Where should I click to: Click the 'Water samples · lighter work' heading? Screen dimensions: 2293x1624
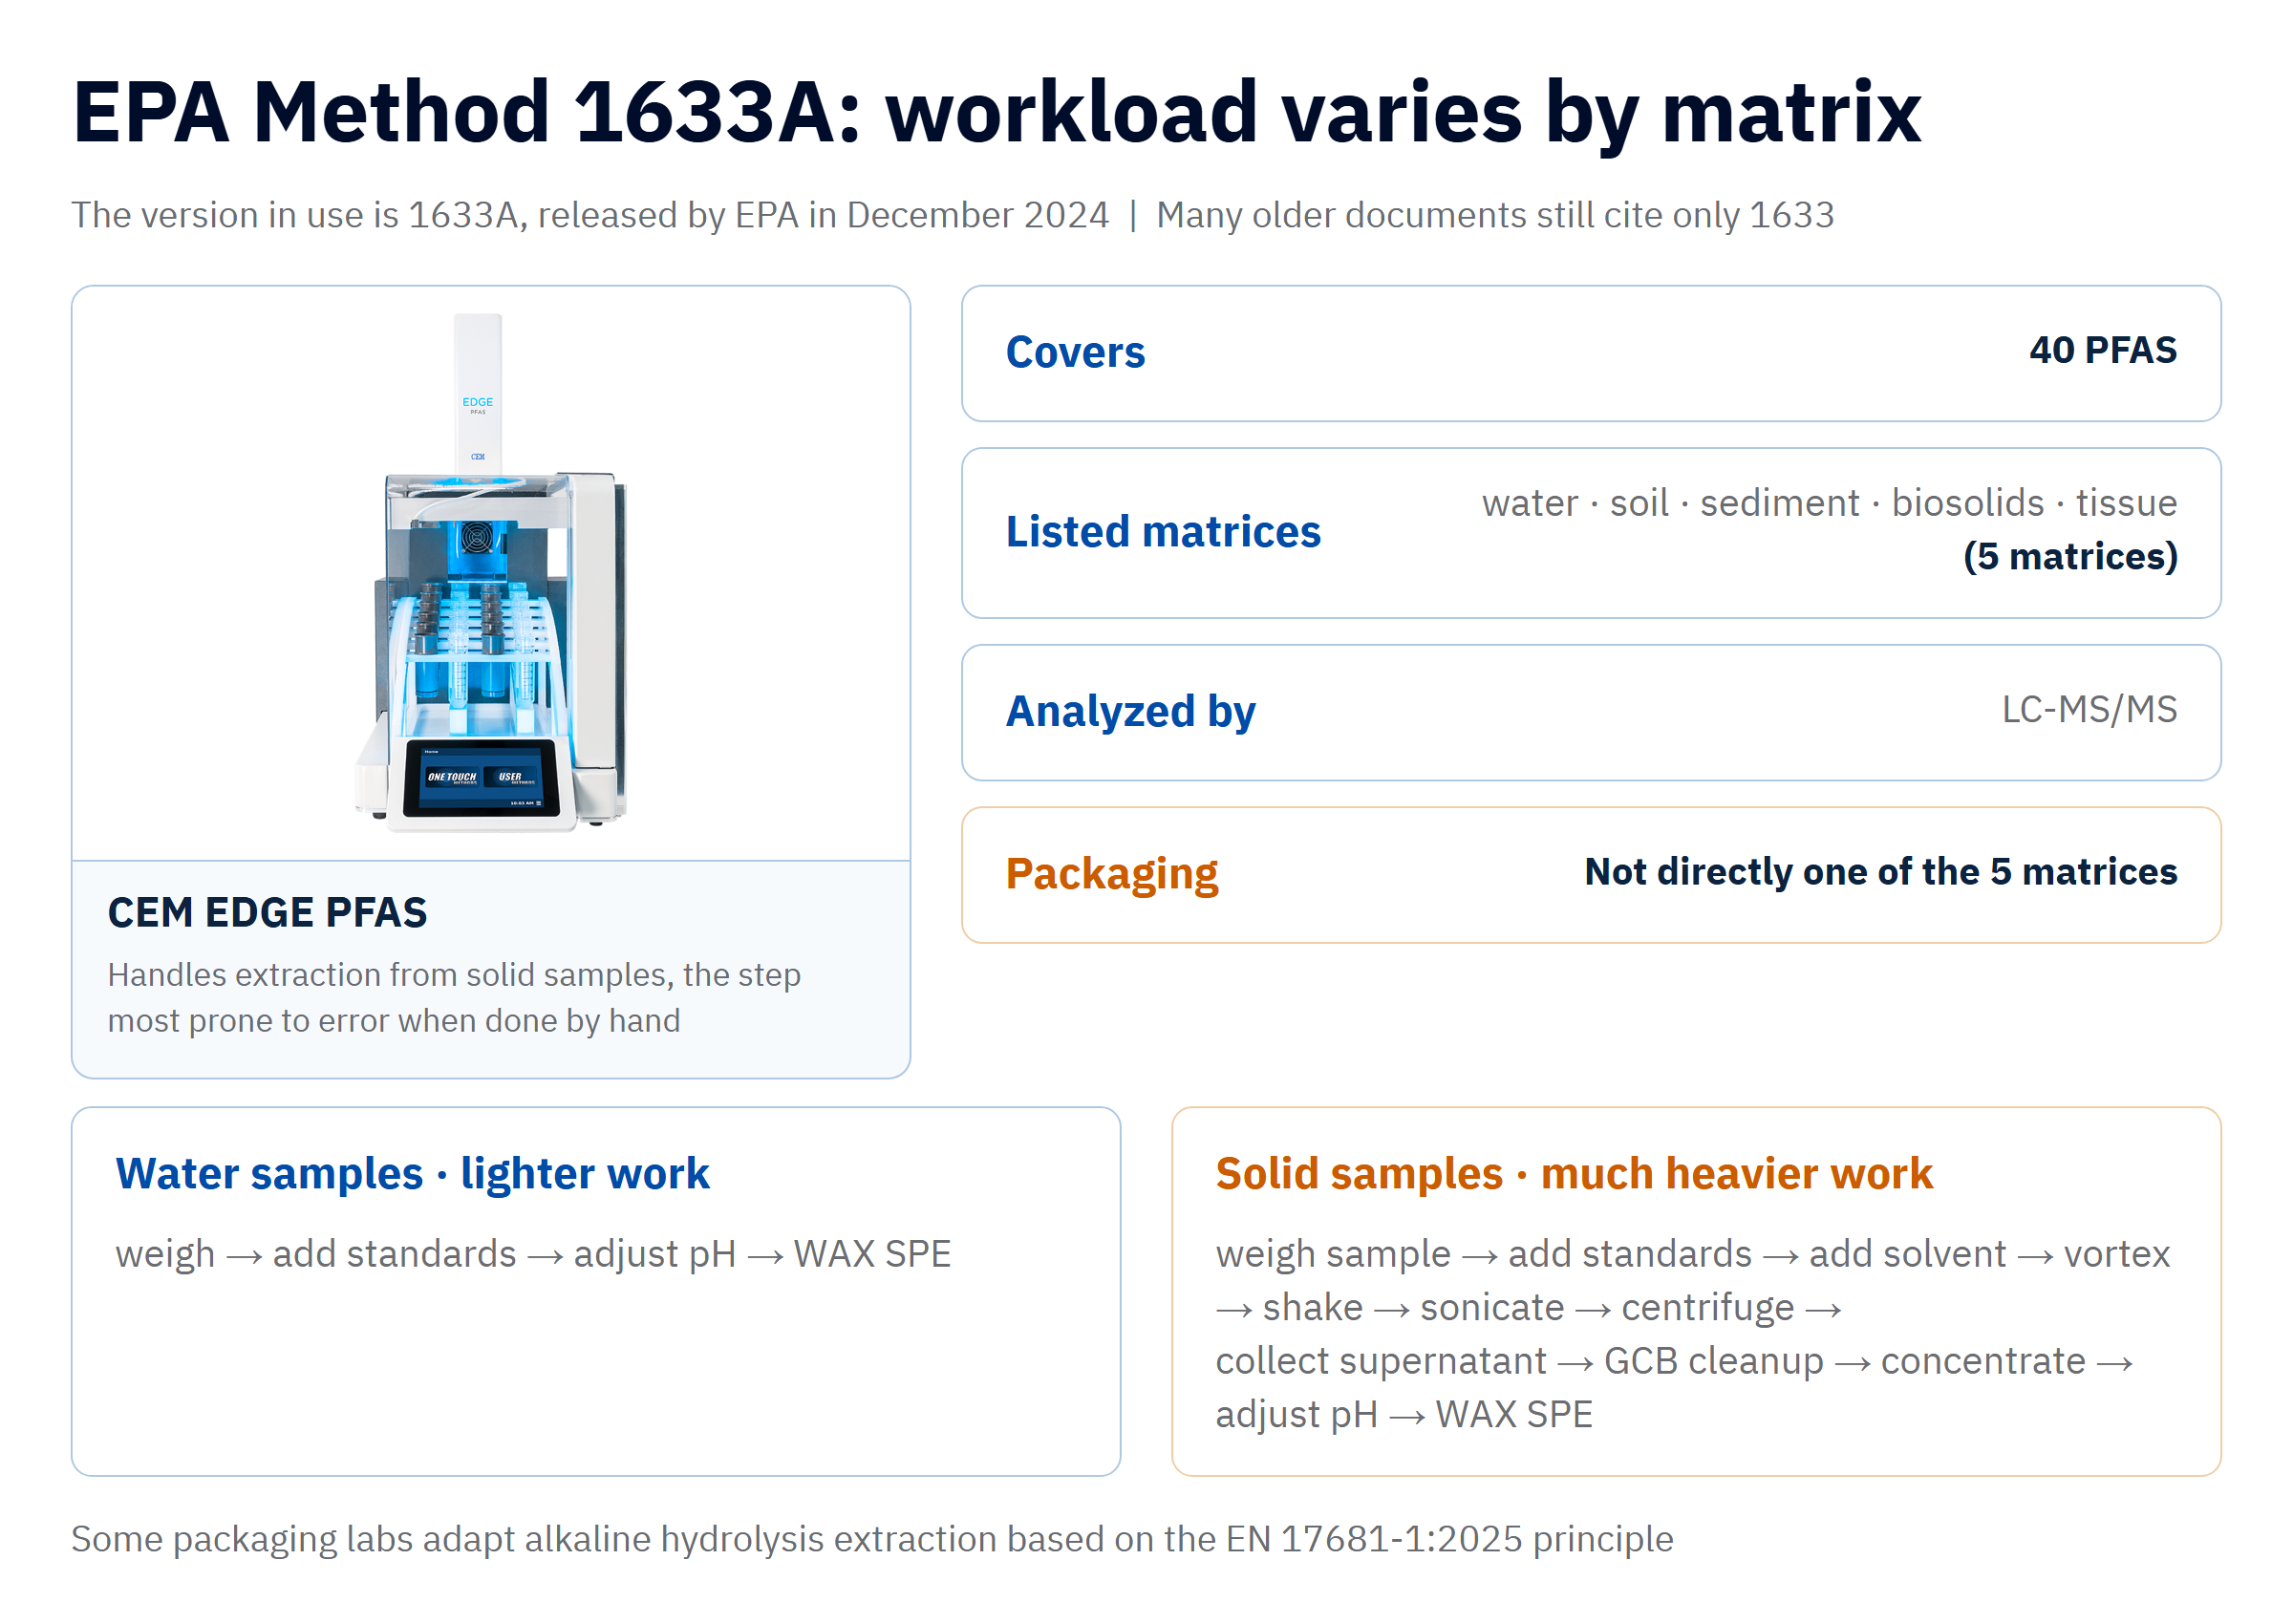click(x=412, y=1173)
